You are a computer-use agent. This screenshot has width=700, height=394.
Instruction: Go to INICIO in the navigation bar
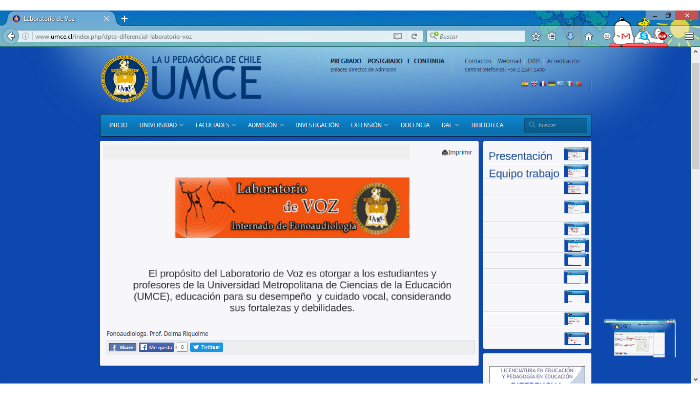pos(118,125)
